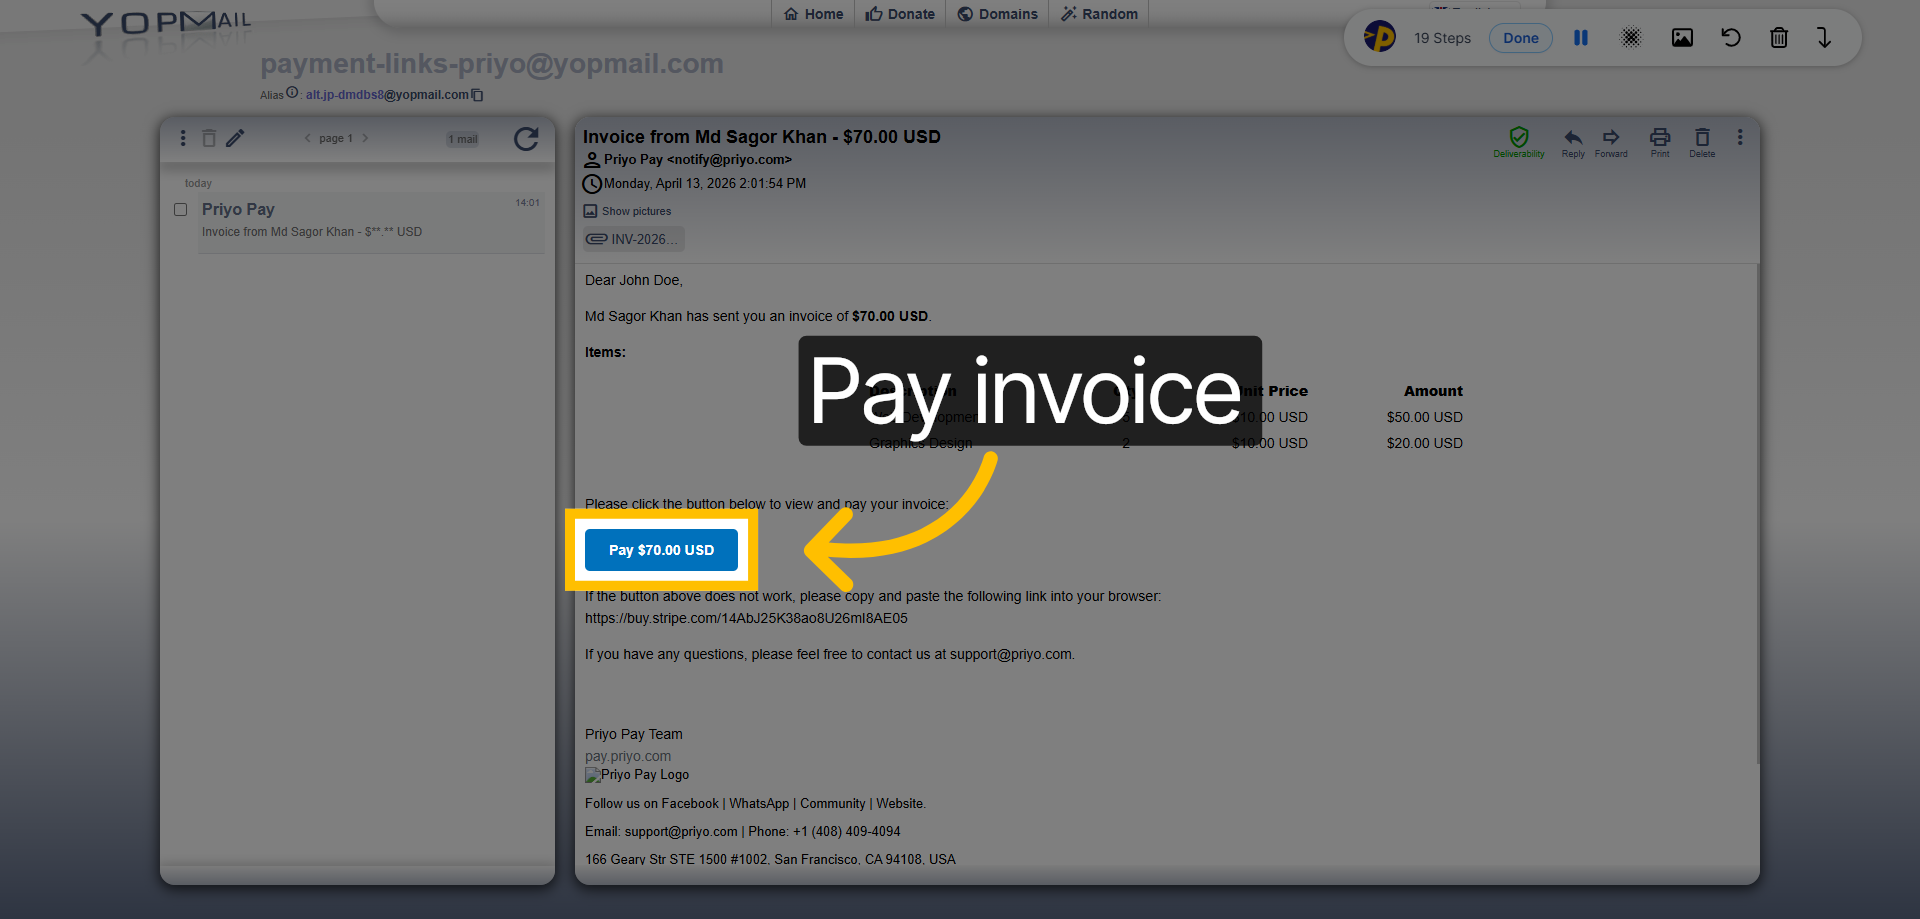Go to the next inbox page with right chevron
This screenshot has height=919, width=1920.
coord(365,138)
